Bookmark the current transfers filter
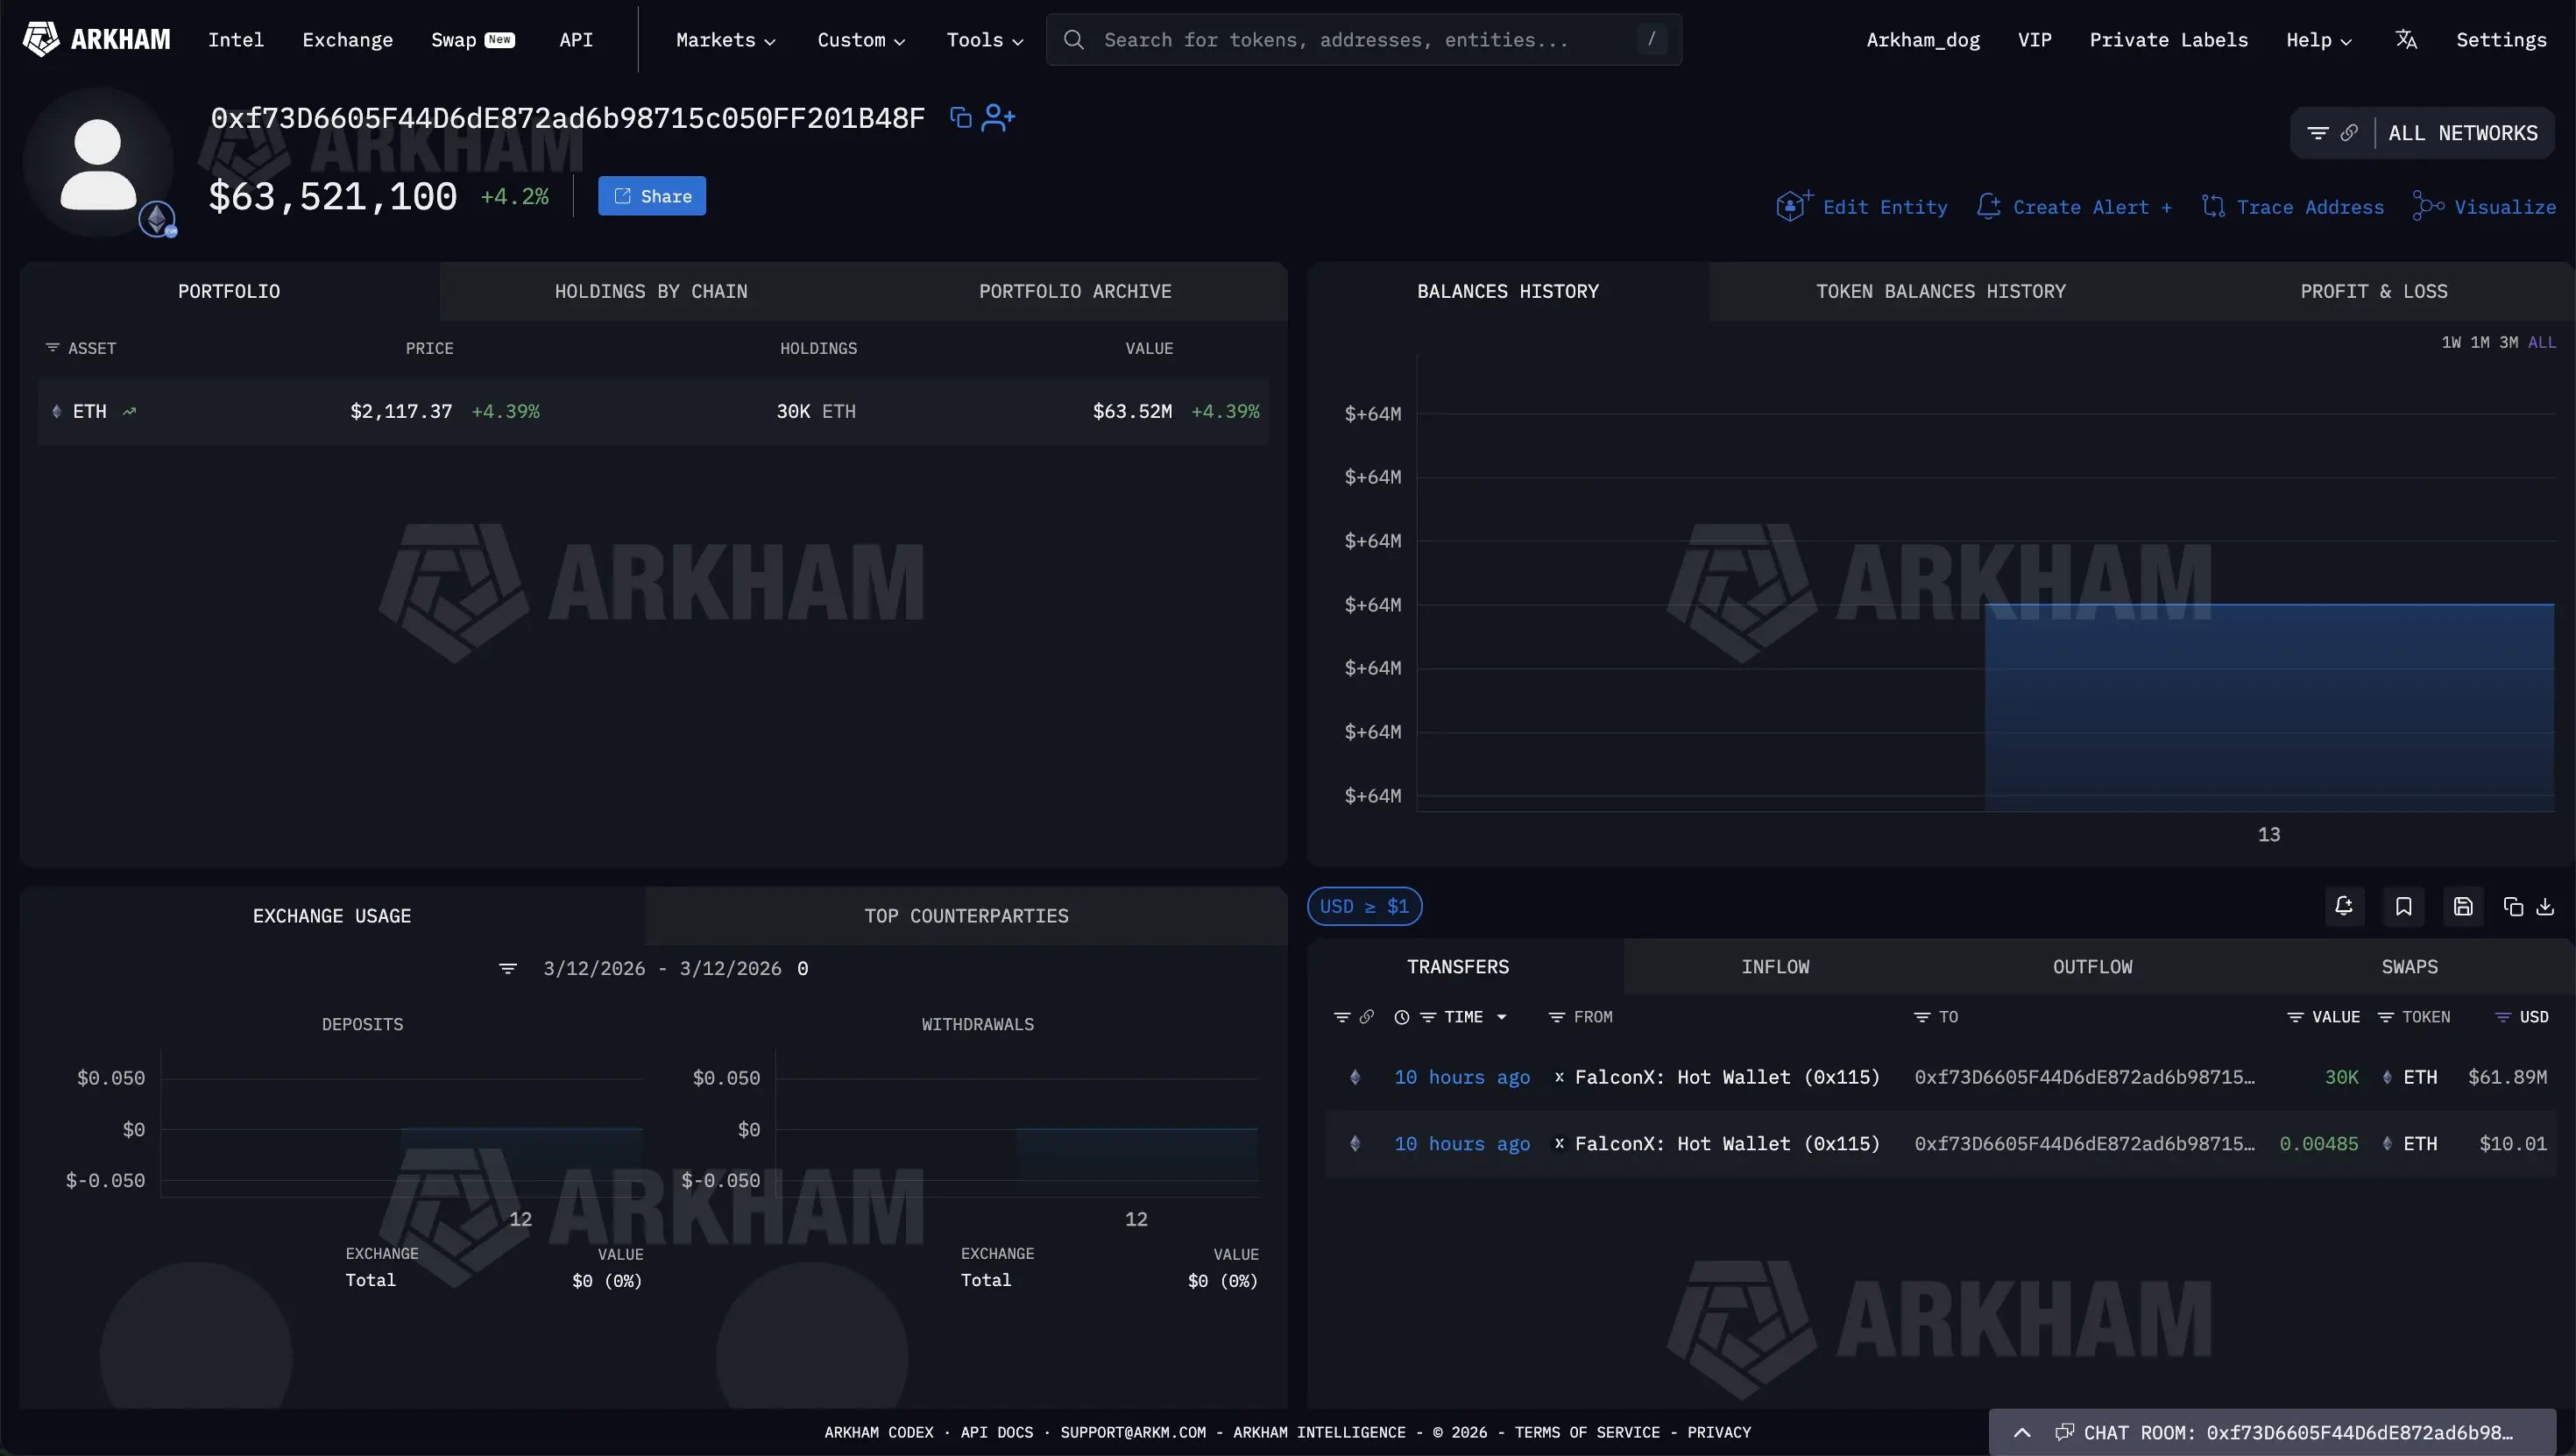 pos(2403,906)
